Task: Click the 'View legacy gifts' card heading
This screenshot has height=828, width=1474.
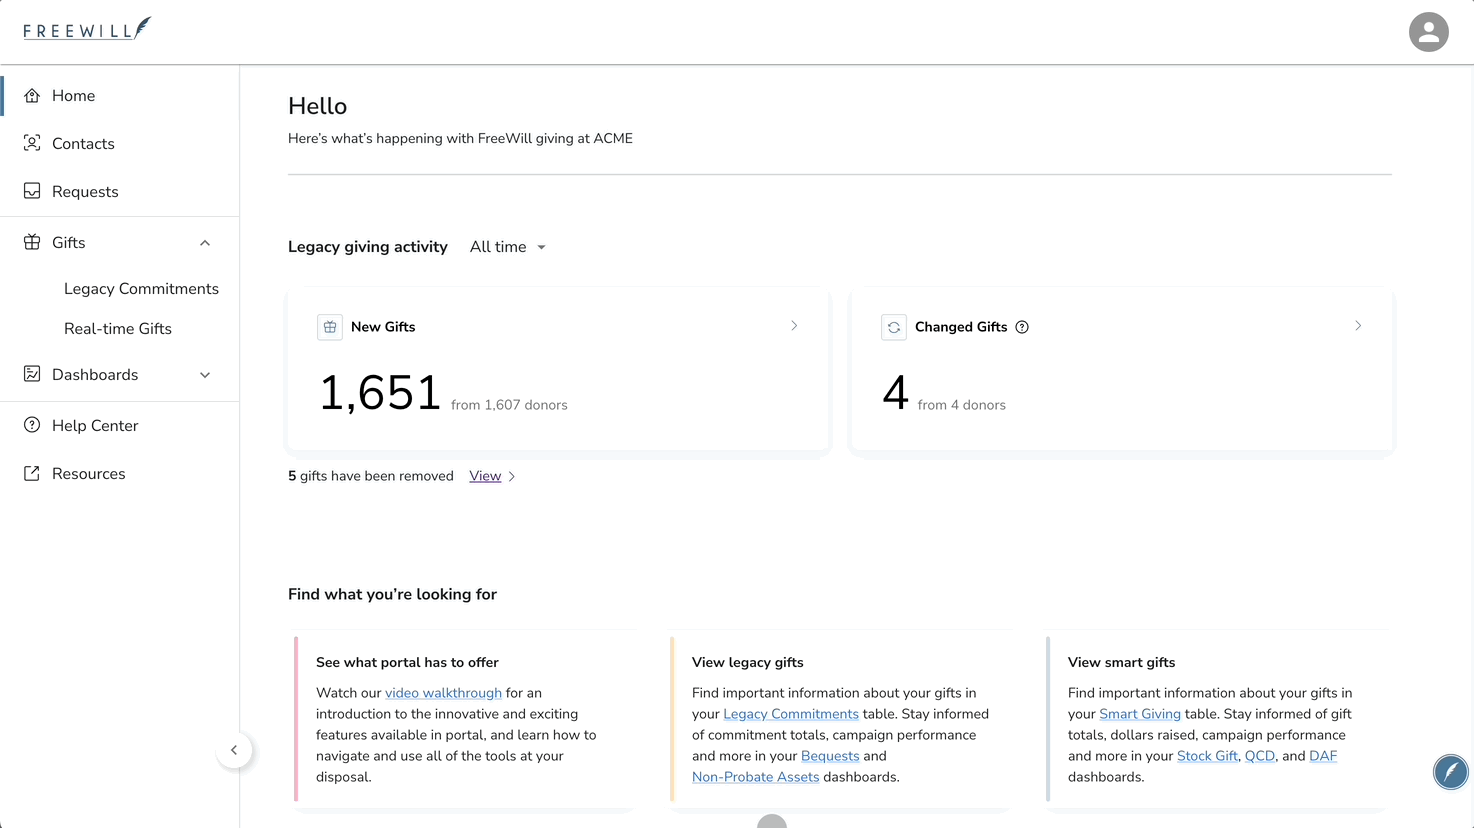Action: [748, 662]
